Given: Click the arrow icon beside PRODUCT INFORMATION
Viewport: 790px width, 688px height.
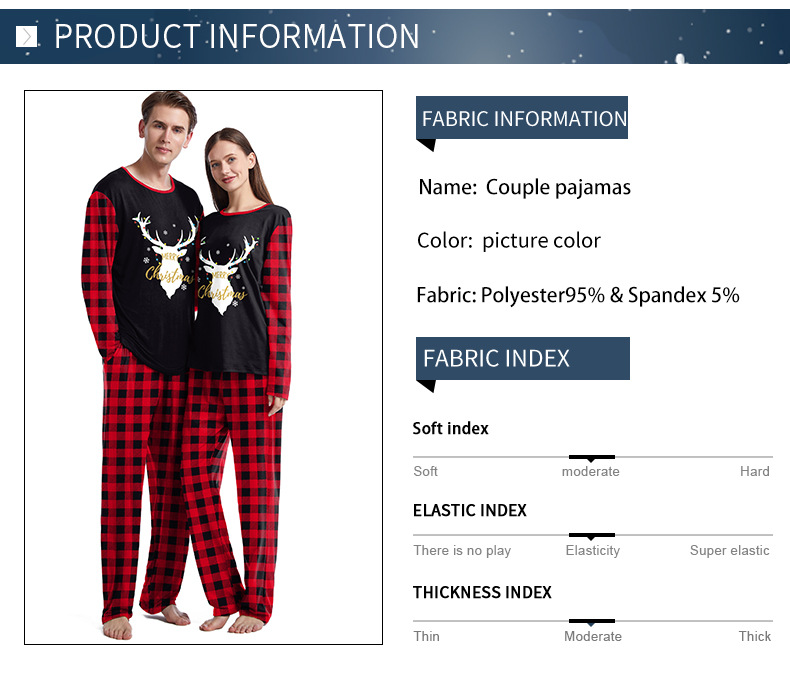Looking at the screenshot, I should coord(26,37).
